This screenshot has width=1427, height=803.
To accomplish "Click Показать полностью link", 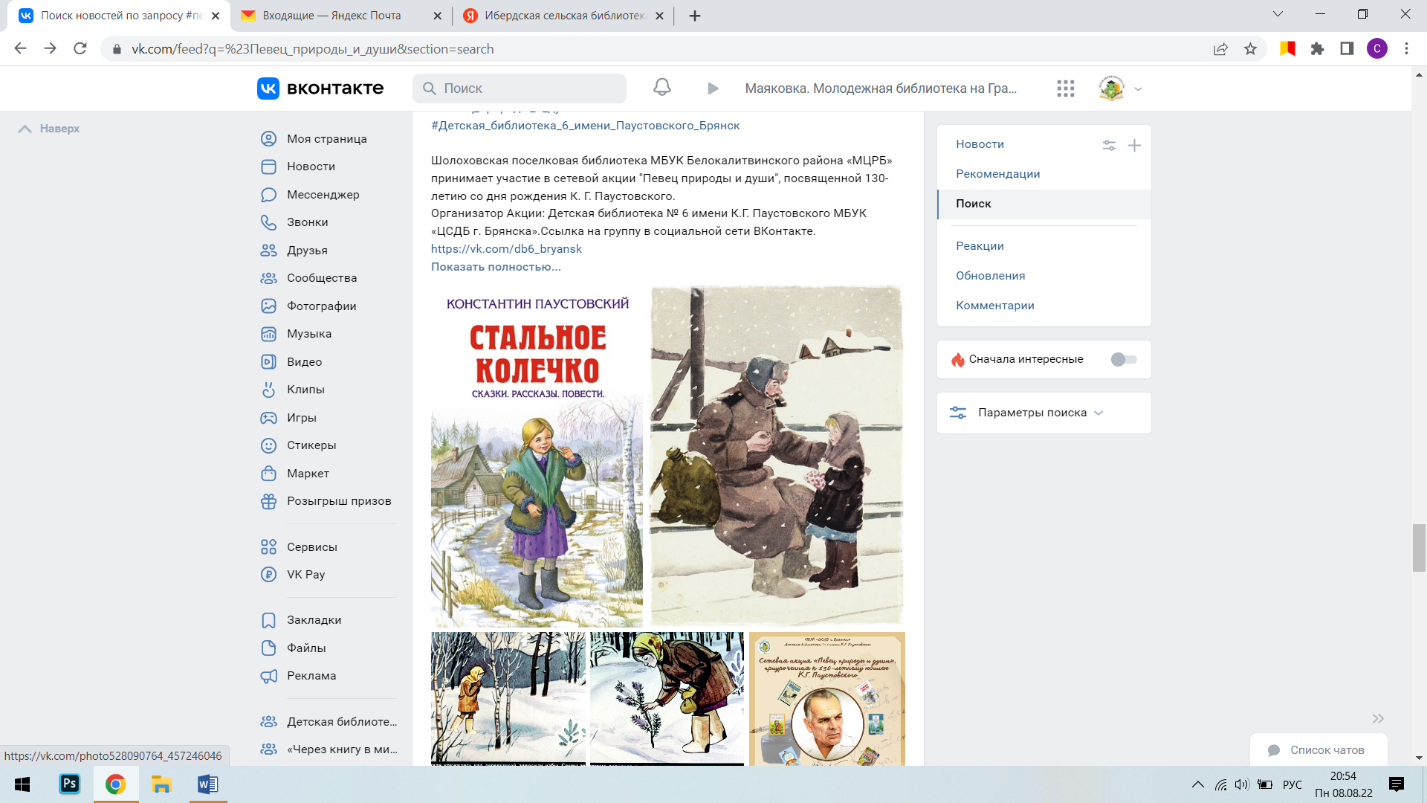I will point(496,267).
